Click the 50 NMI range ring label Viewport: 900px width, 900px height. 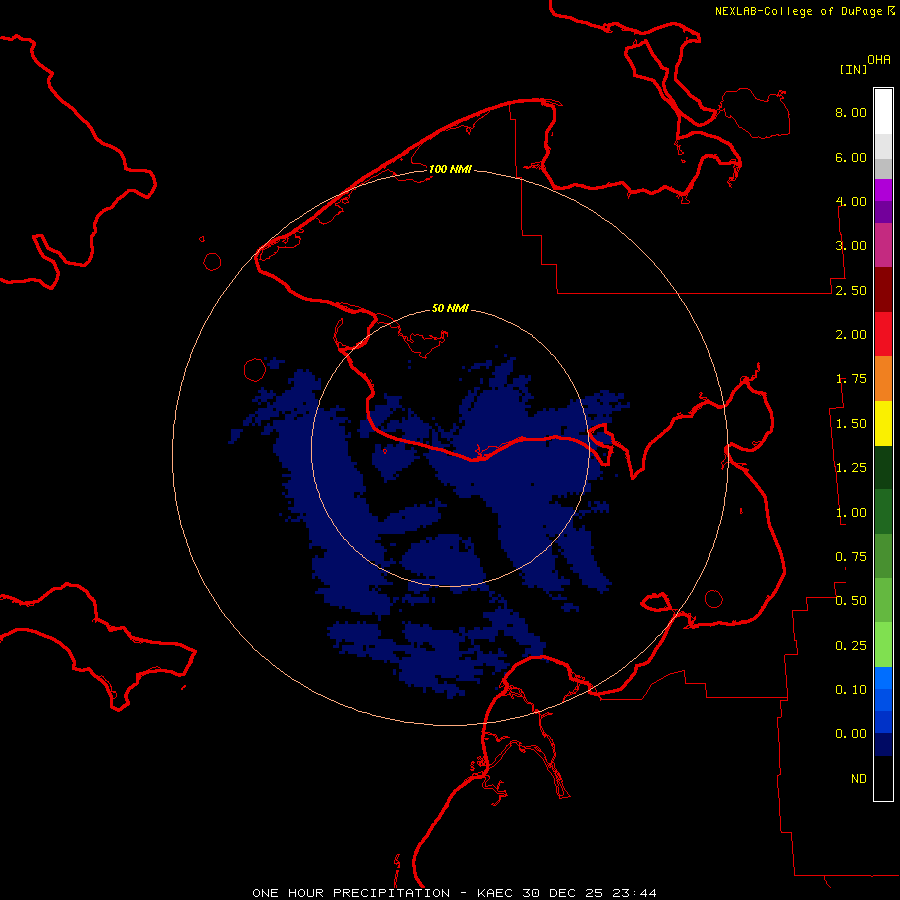450,309
